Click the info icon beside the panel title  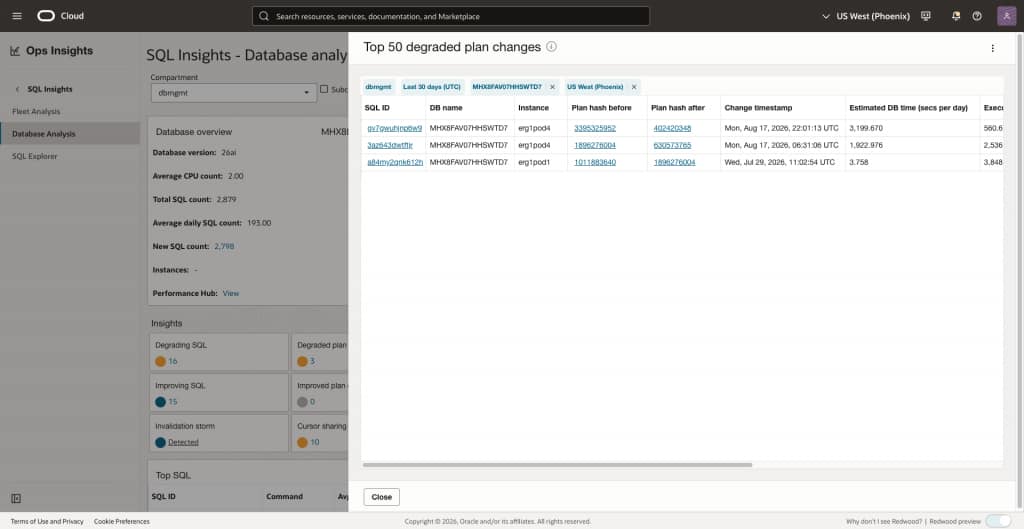point(551,47)
